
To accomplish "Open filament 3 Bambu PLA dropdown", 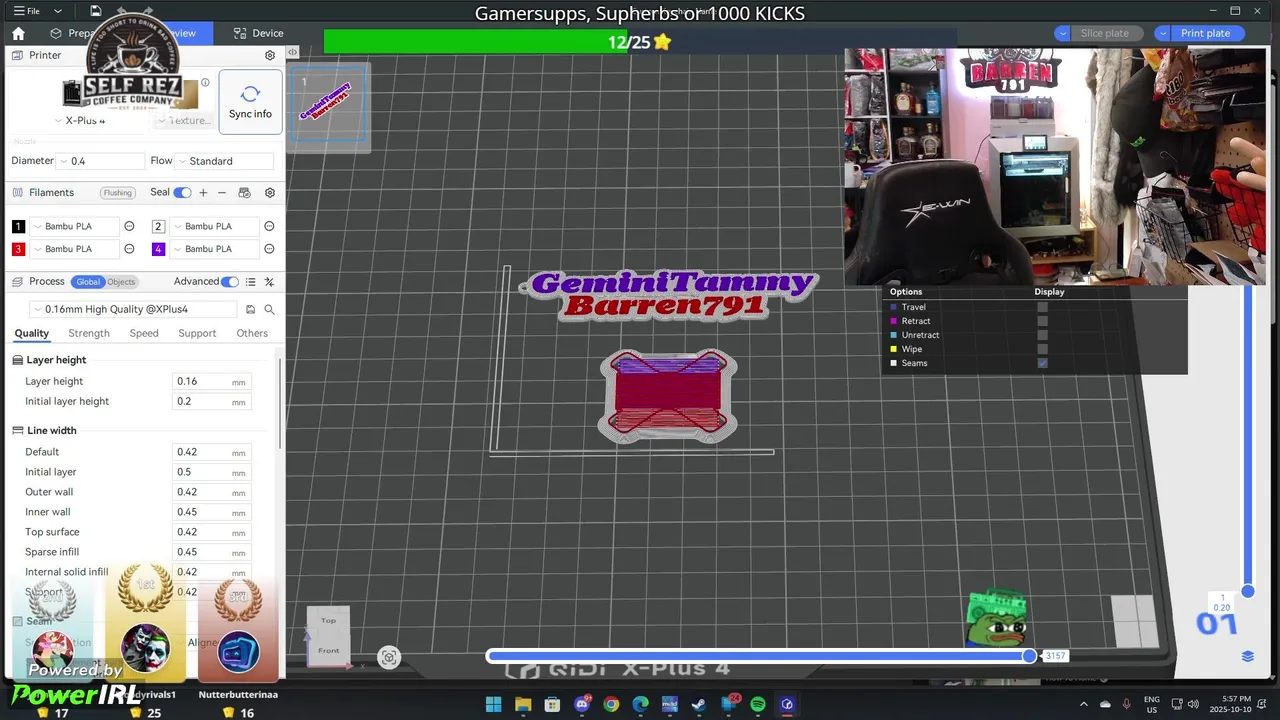I will click(75, 249).
